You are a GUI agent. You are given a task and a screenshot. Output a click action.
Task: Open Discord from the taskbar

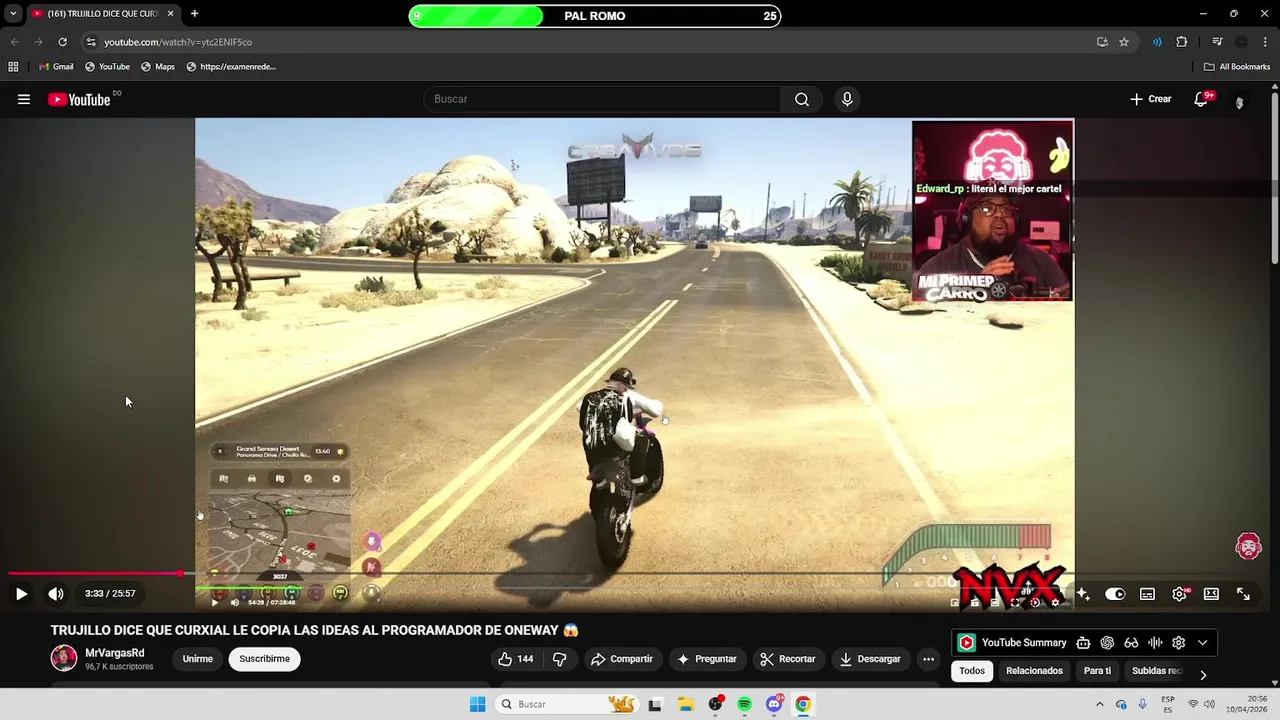pyautogui.click(x=774, y=704)
